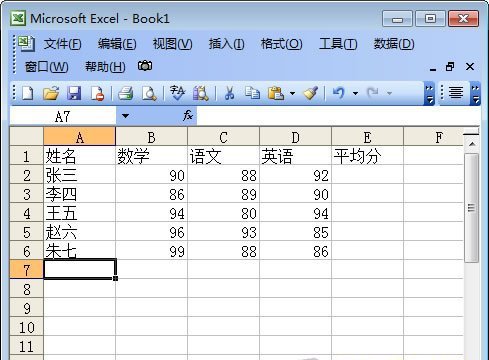Open the 帮助(H) menu
This screenshot has width=489, height=360.
(x=105, y=67)
